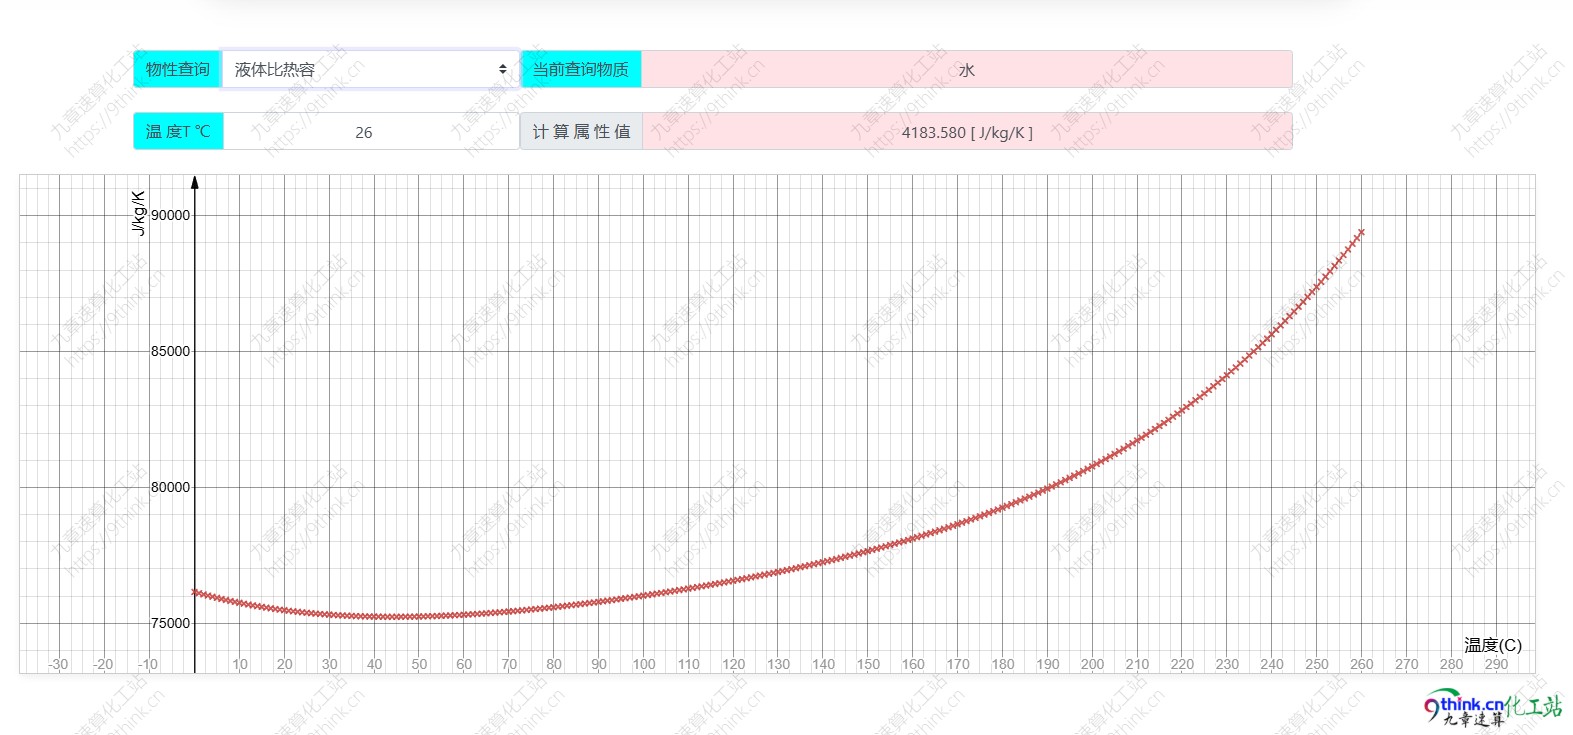Click the -30 tick on x-axis

[59, 664]
